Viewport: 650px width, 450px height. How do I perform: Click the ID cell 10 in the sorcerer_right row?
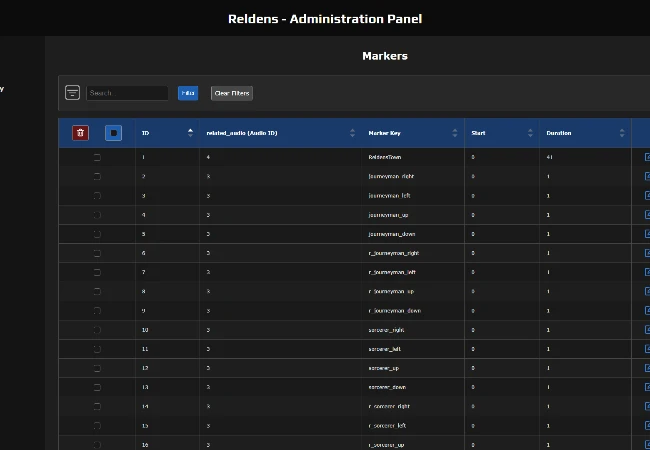145,330
